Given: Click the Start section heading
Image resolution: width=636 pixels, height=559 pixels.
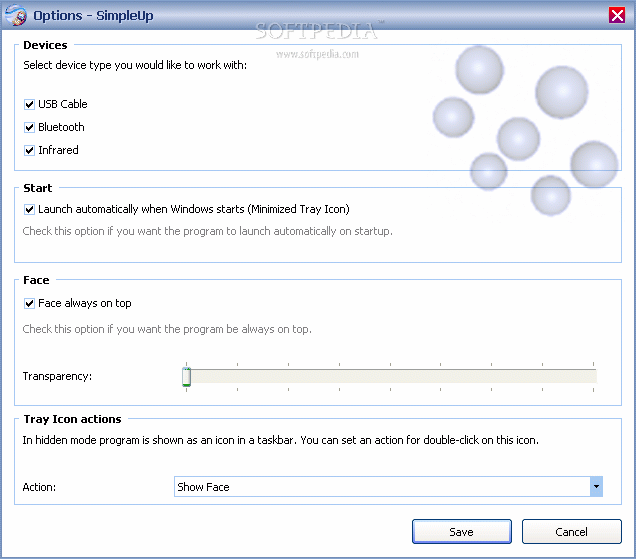Looking at the screenshot, I should (38, 188).
